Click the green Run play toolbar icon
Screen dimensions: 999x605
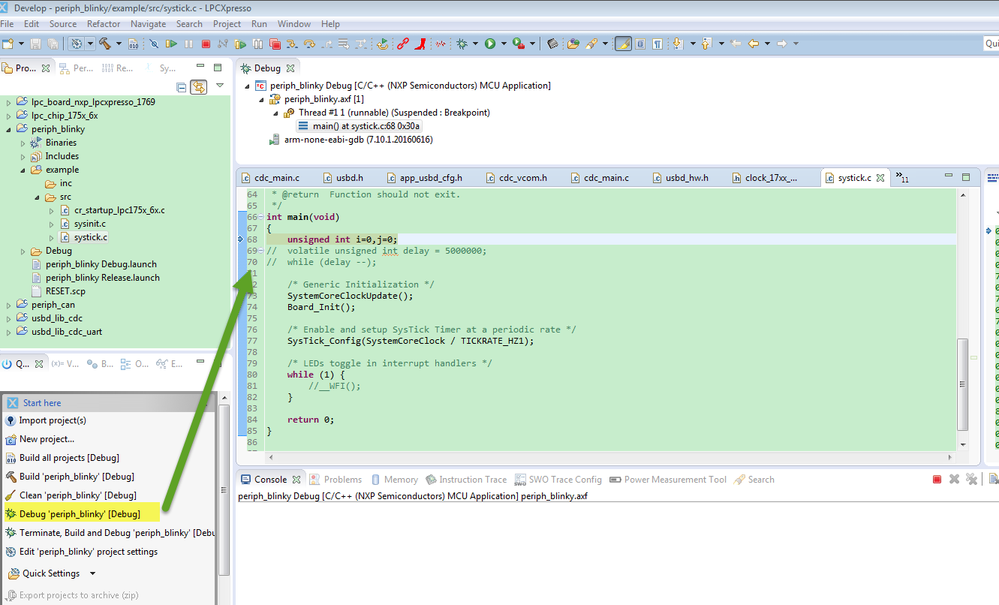(490, 43)
